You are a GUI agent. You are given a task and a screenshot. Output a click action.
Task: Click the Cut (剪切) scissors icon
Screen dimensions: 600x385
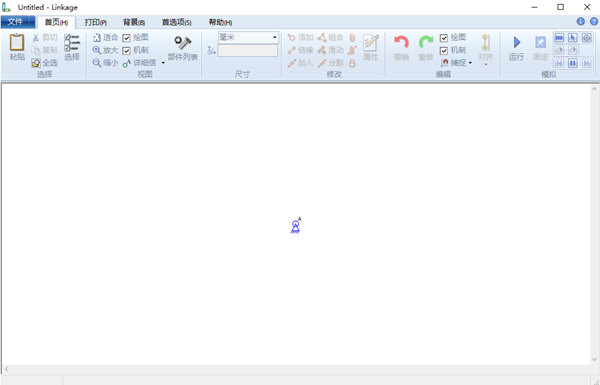point(36,38)
